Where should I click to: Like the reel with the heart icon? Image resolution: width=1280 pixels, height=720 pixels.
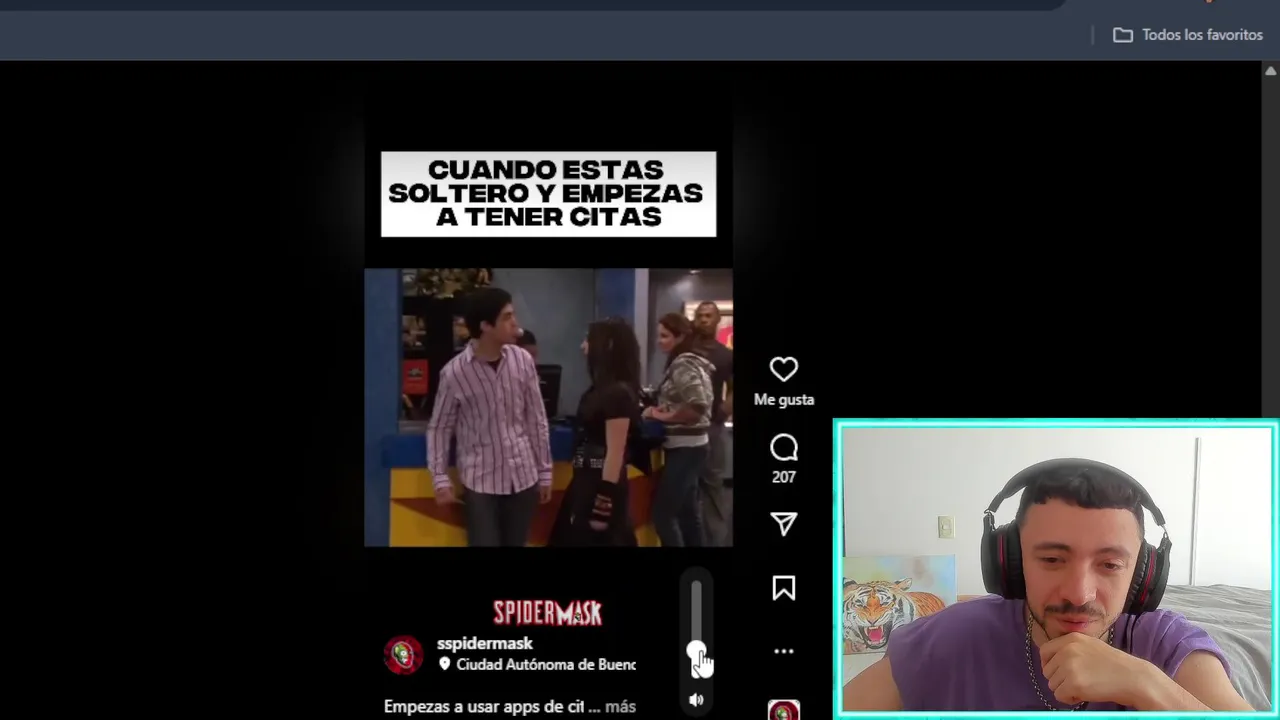point(784,370)
